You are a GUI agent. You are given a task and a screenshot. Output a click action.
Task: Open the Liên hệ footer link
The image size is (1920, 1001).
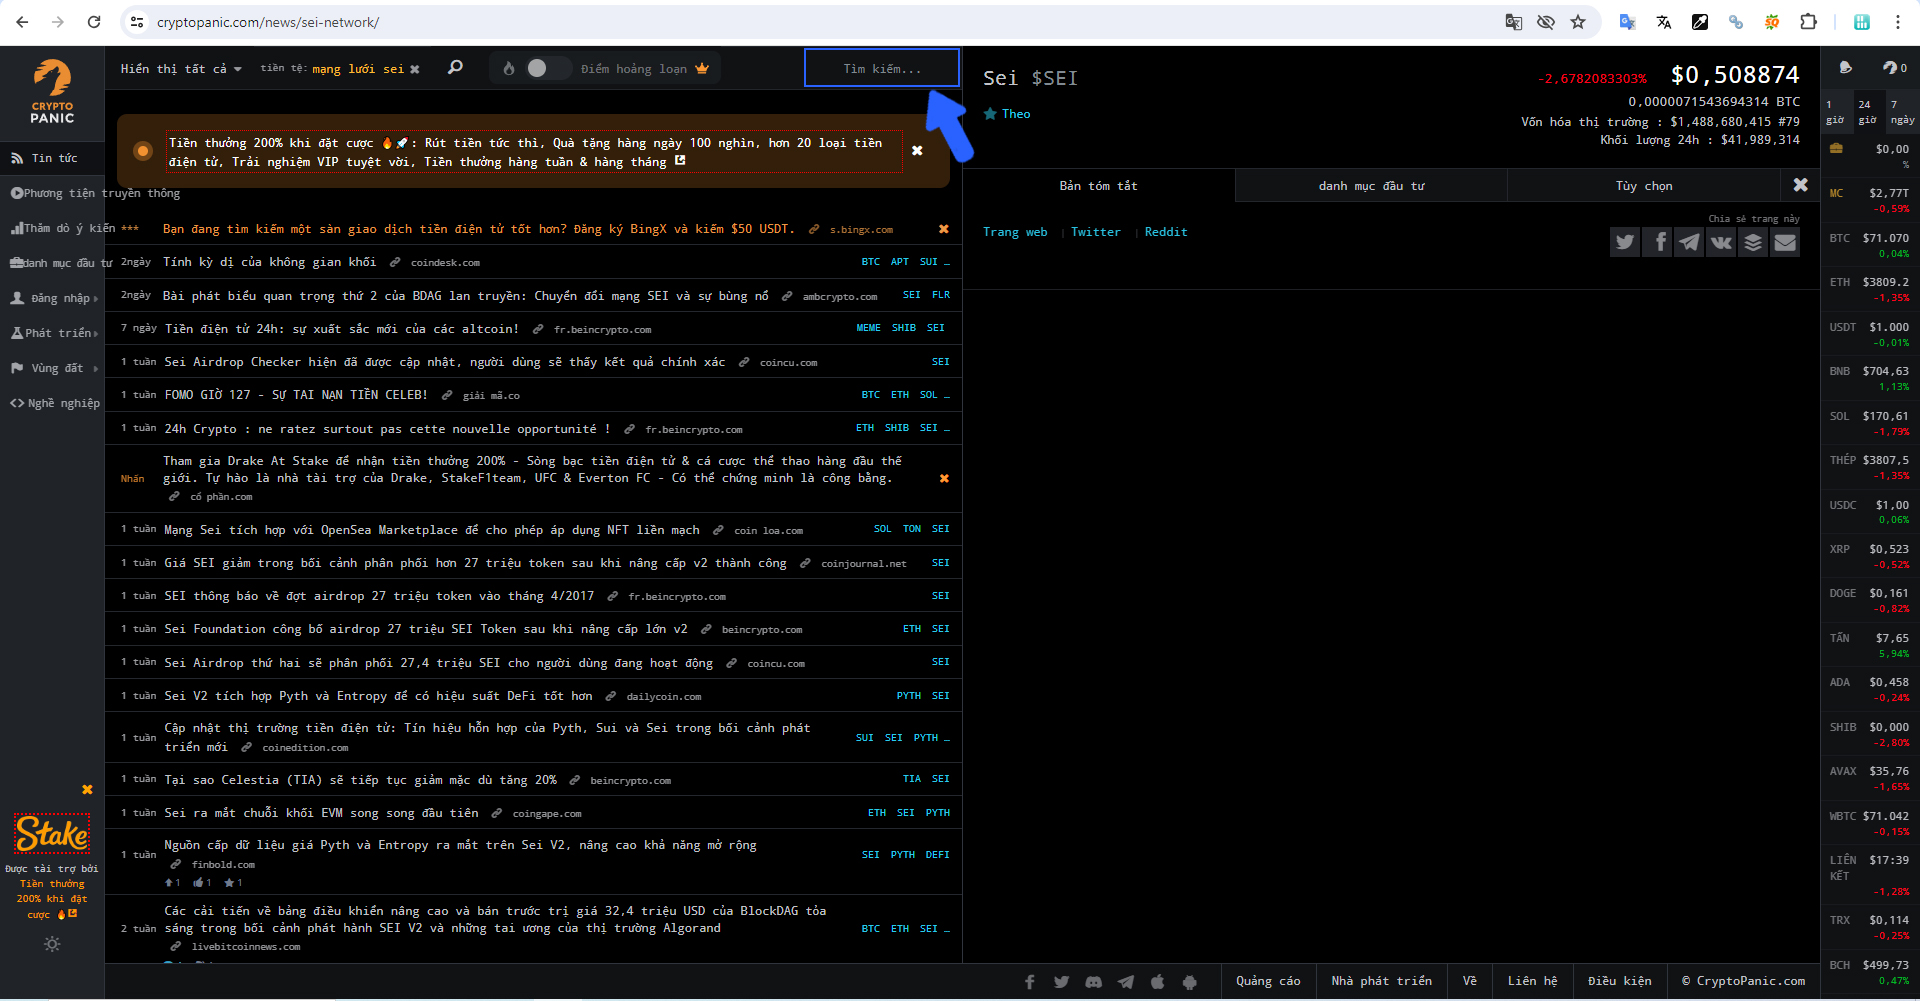pyautogui.click(x=1533, y=982)
